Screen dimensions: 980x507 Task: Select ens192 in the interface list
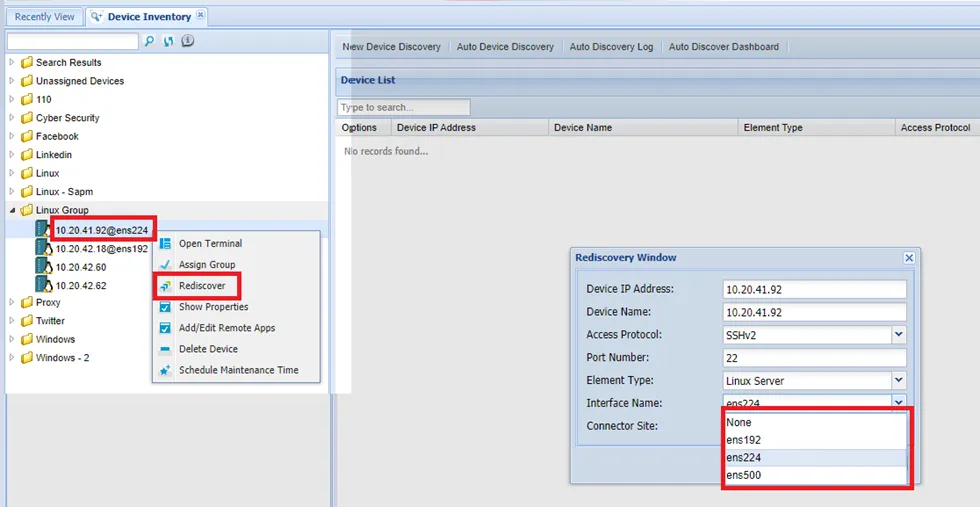click(815, 440)
